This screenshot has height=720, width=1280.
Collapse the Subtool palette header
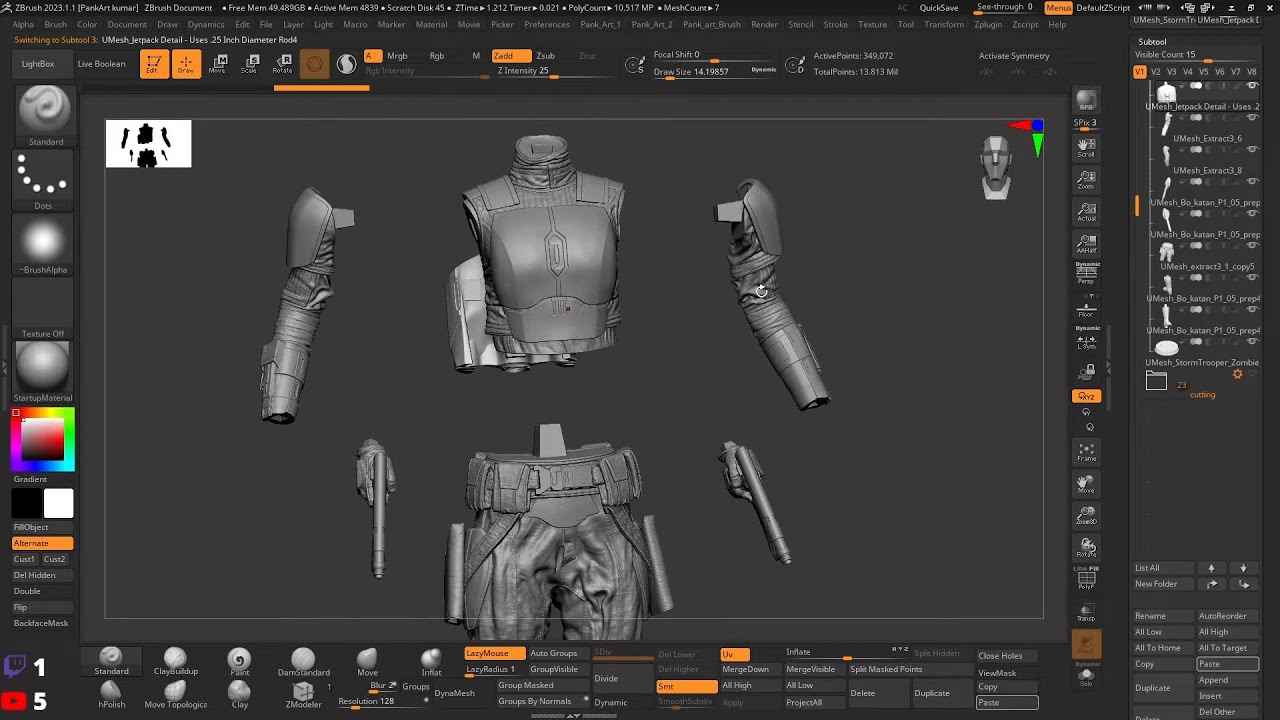(1152, 42)
